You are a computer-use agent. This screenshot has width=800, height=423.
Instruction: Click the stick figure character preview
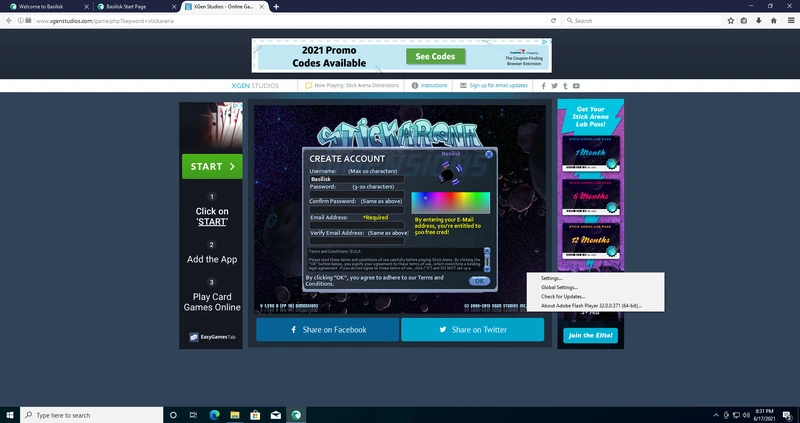pyautogui.click(x=448, y=173)
